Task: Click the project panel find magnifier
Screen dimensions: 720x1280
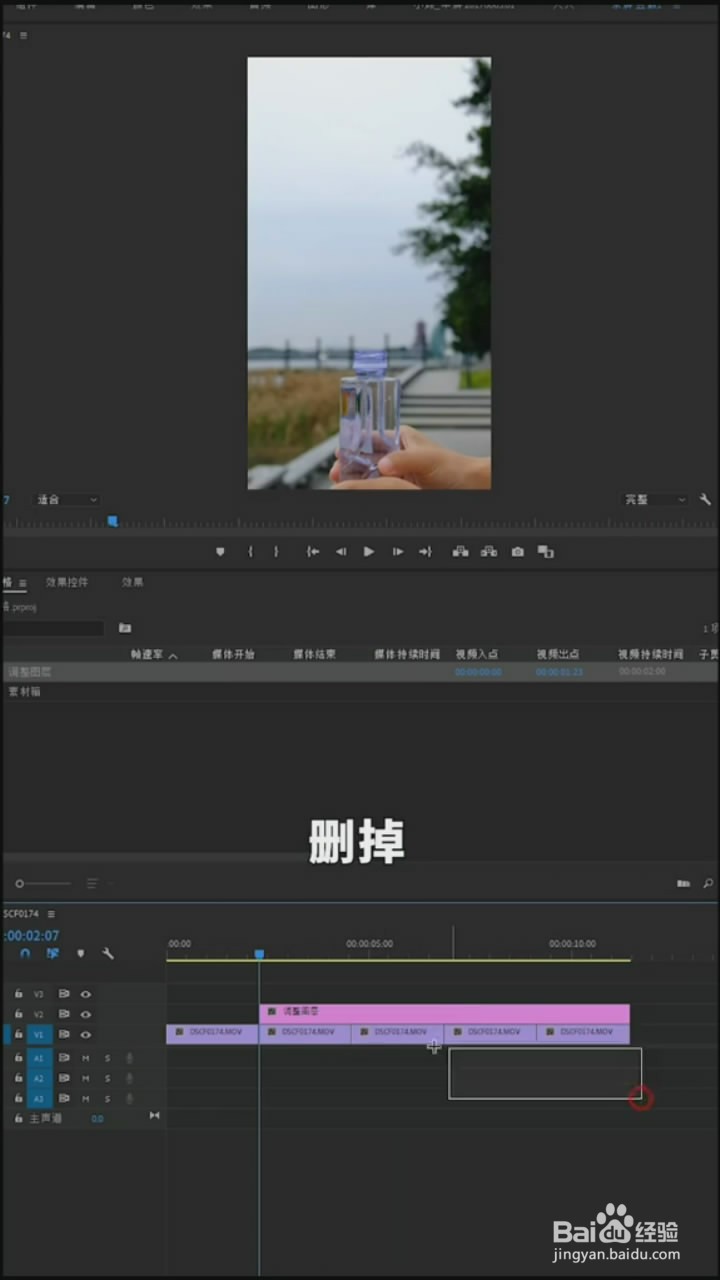Action: [708, 884]
